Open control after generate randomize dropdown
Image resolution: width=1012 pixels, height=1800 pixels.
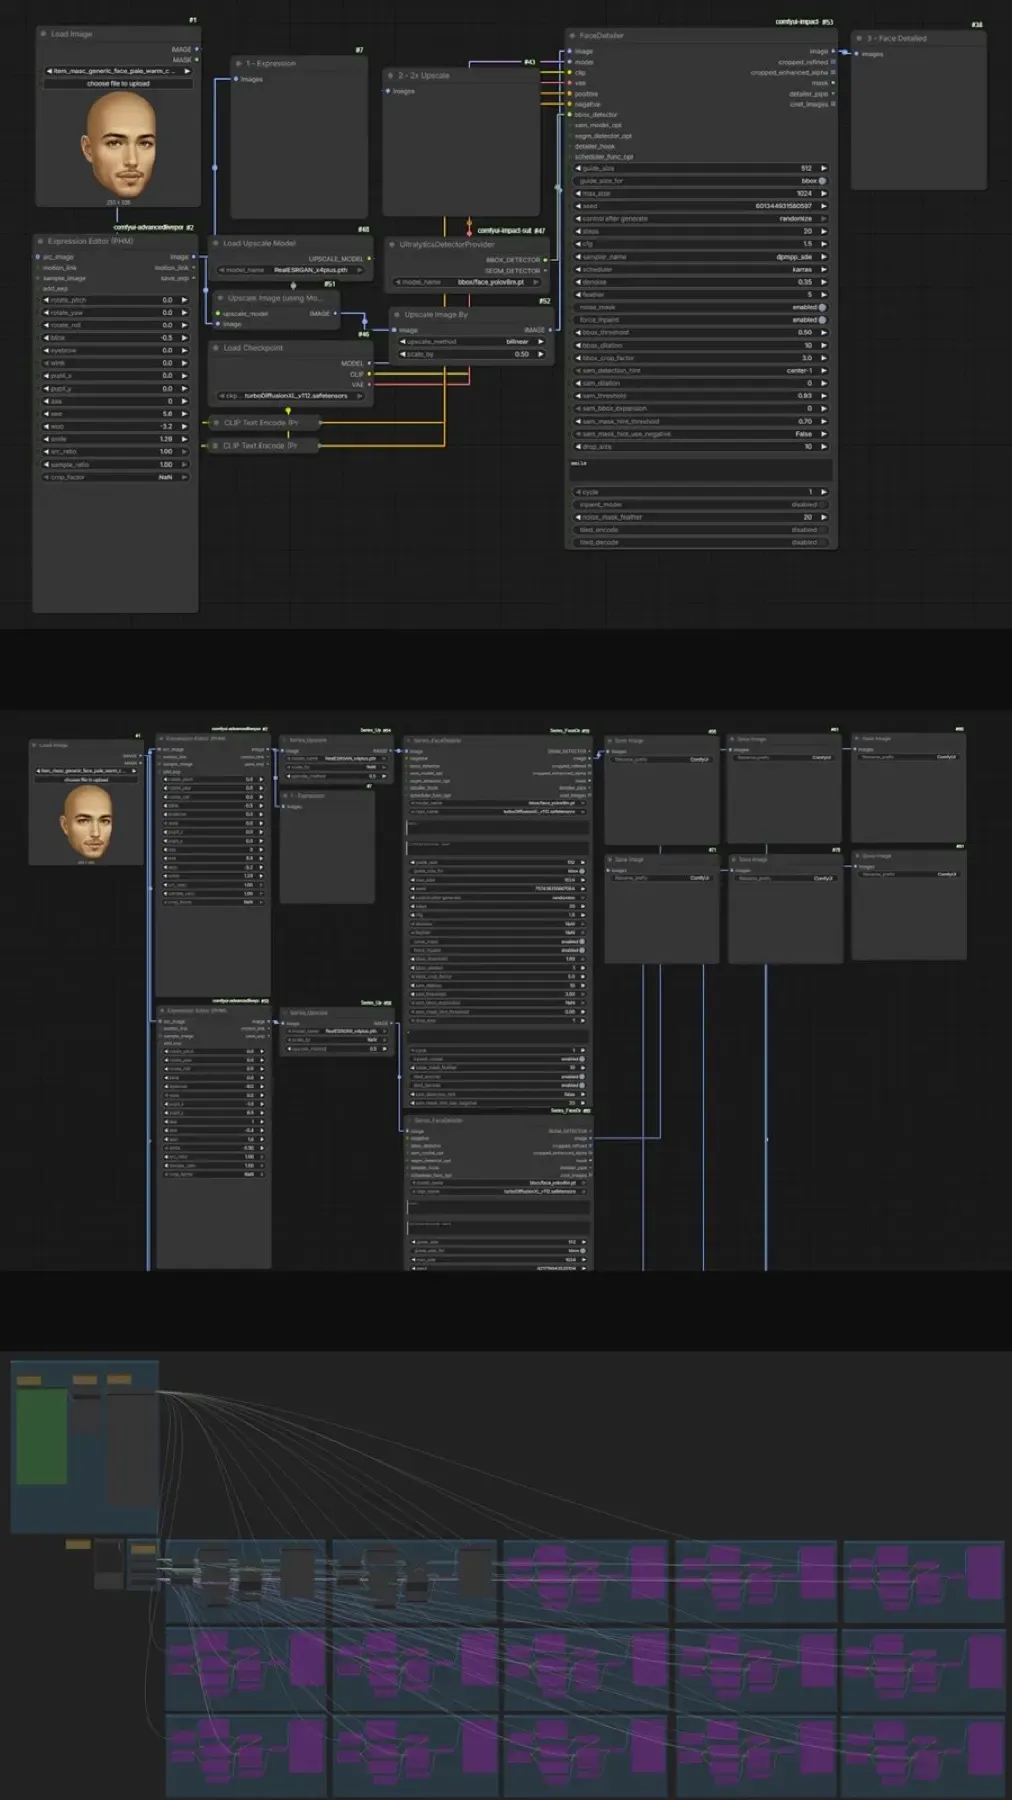[x=701, y=218]
